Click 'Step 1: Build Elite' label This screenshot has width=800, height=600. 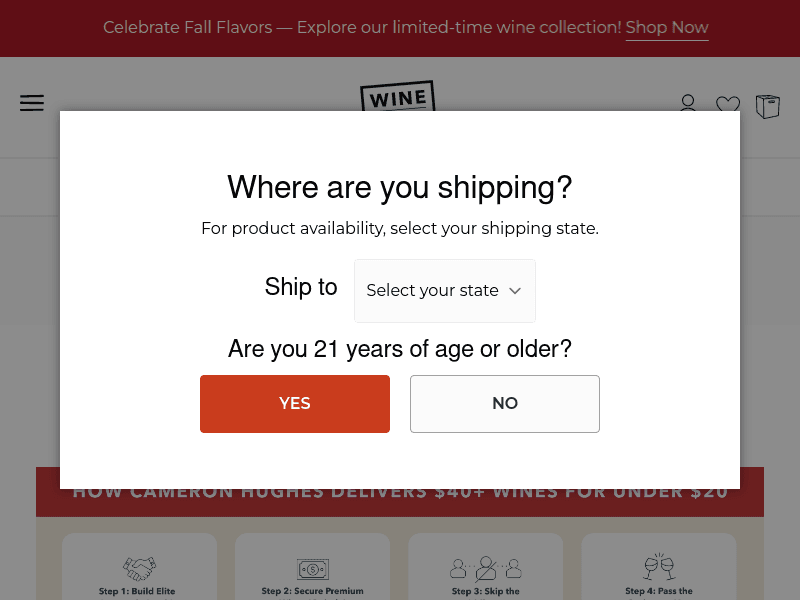click(137, 591)
